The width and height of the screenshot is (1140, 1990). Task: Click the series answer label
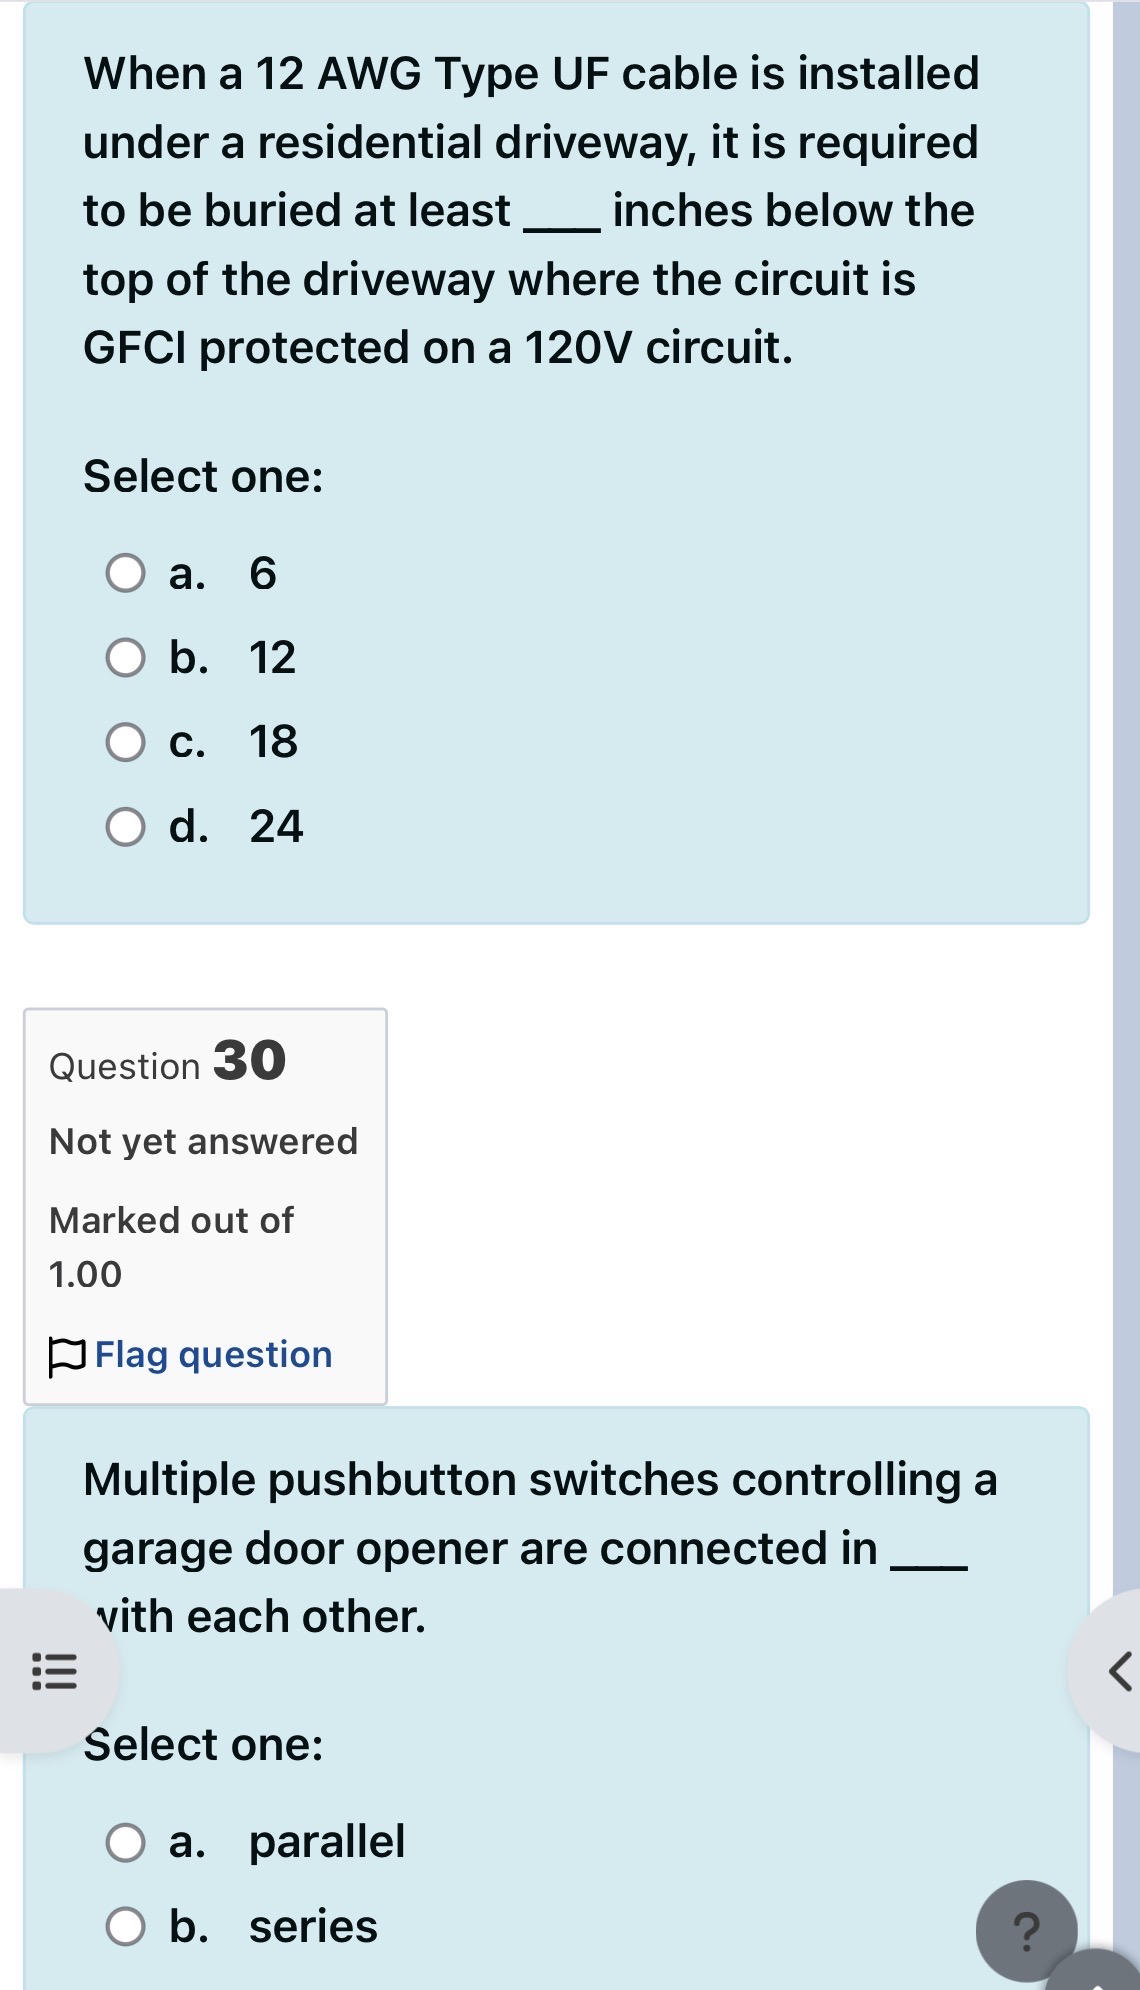313,1926
